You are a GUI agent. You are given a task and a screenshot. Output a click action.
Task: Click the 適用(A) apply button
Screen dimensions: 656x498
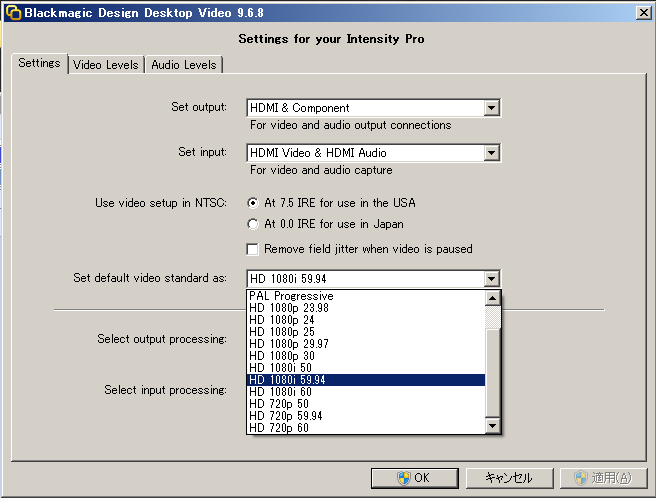[x=604, y=478]
